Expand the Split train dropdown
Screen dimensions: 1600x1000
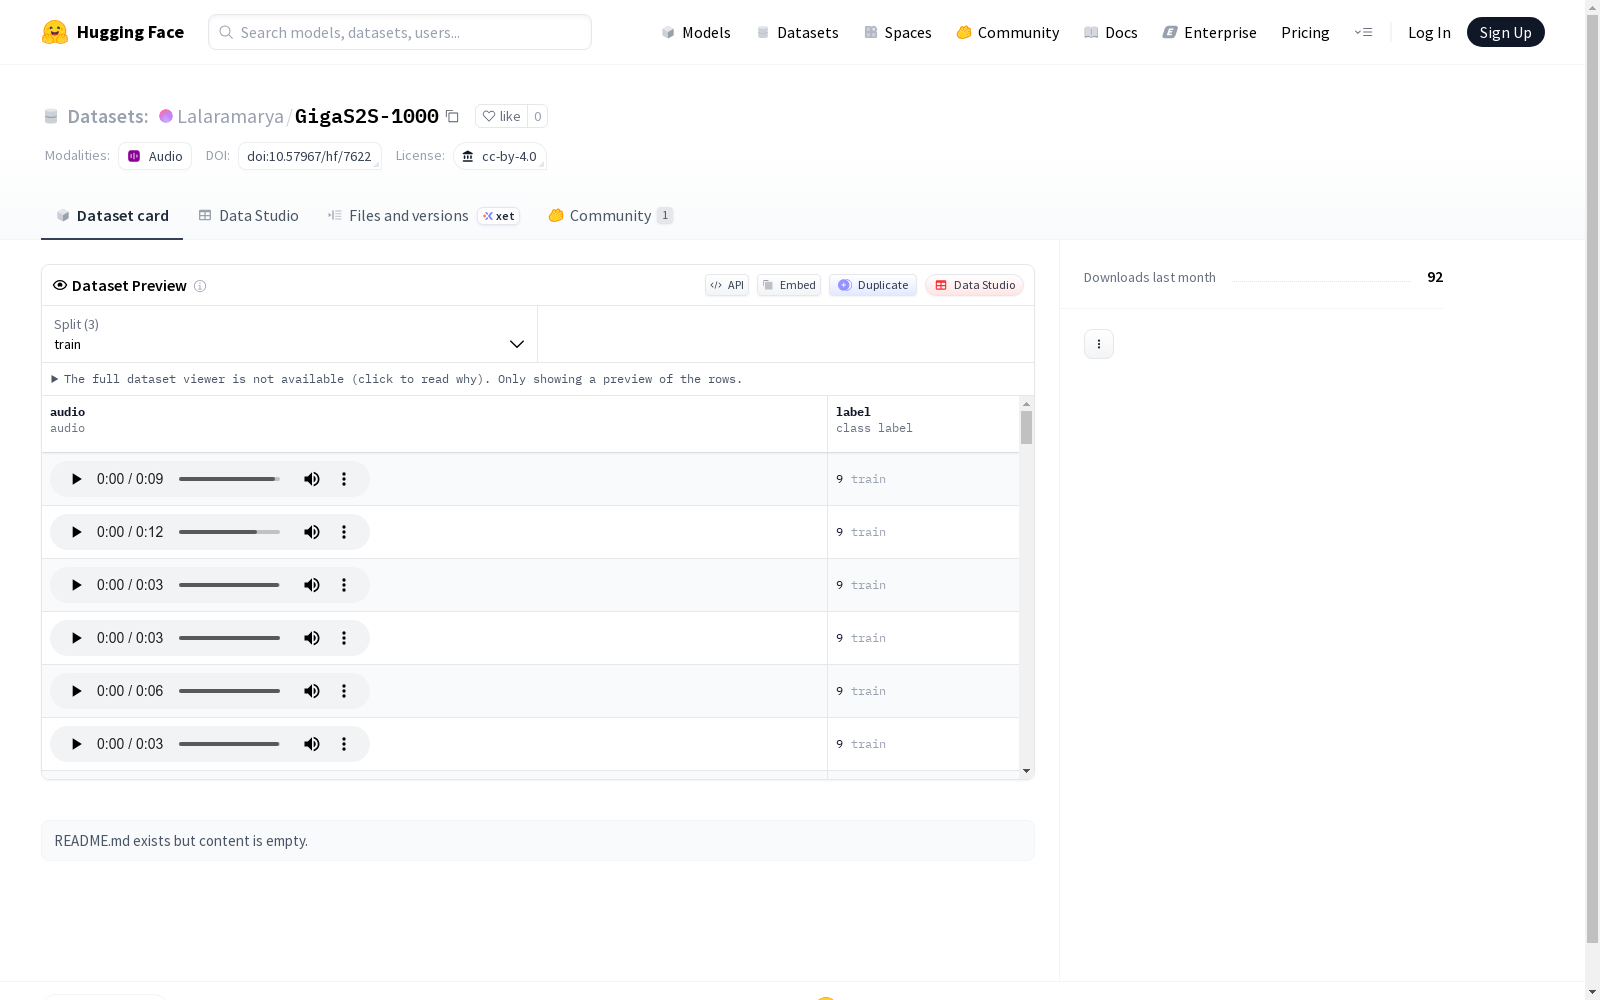[290, 334]
